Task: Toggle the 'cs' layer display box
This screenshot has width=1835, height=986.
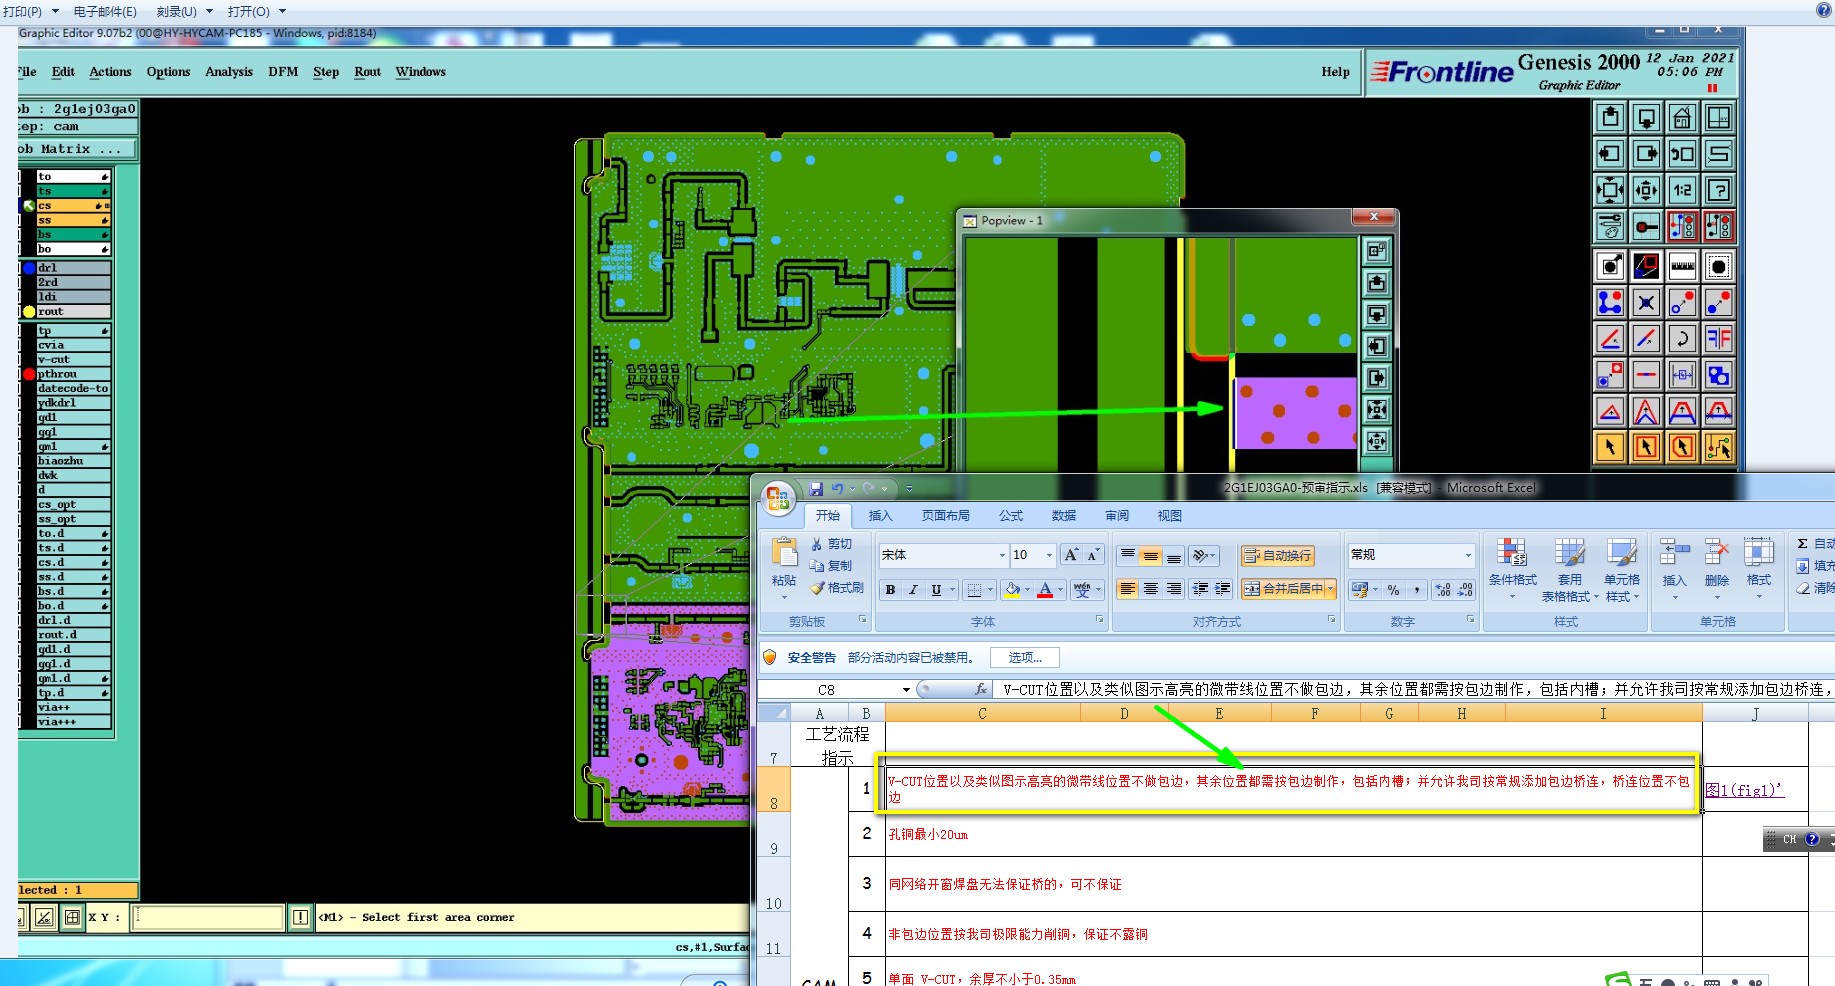Action: click(x=28, y=205)
